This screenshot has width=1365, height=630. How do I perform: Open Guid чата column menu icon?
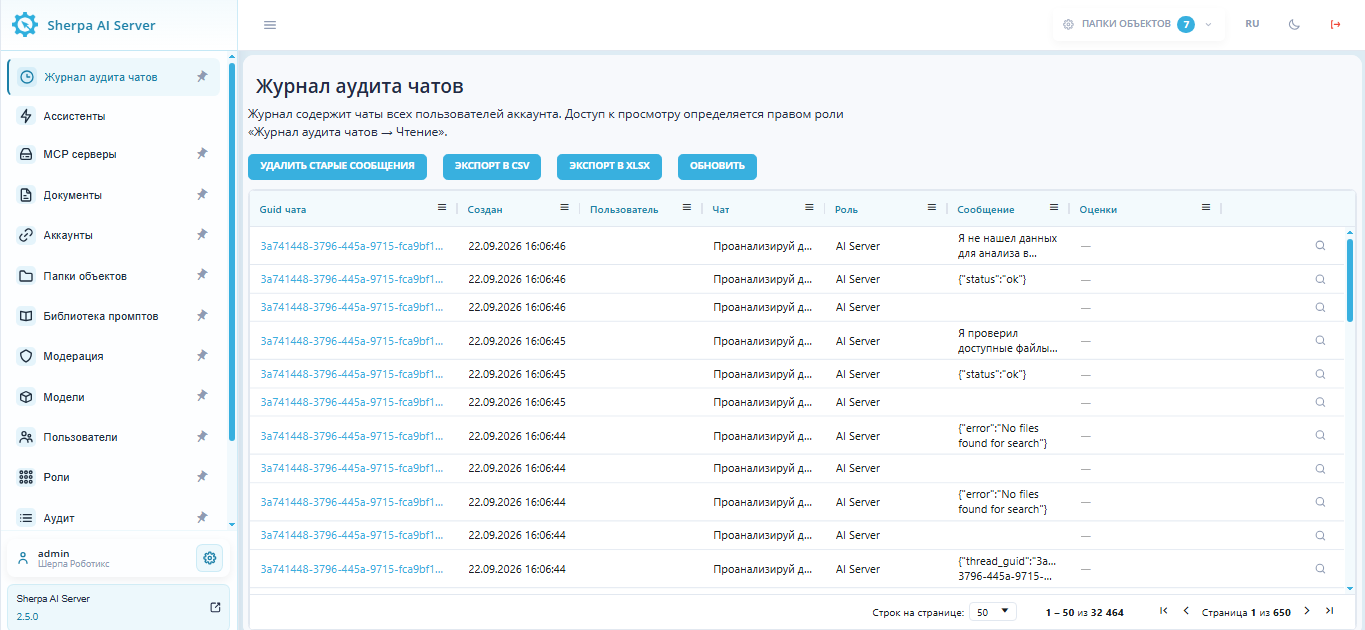[442, 208]
